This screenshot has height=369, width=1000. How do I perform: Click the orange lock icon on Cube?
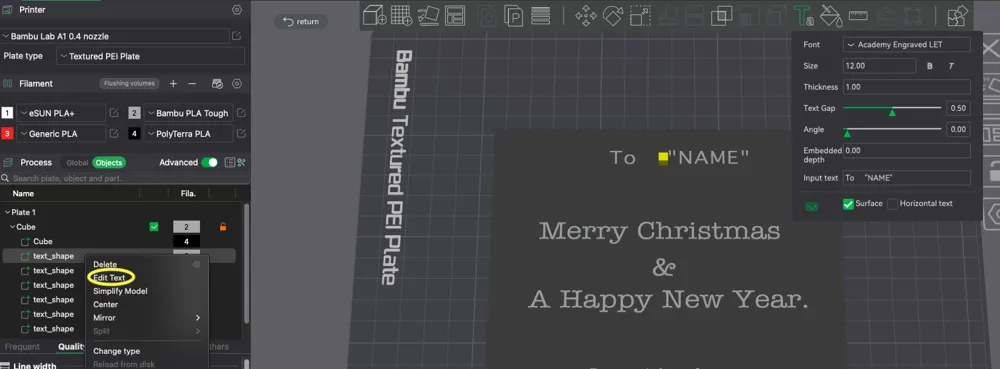click(x=223, y=226)
